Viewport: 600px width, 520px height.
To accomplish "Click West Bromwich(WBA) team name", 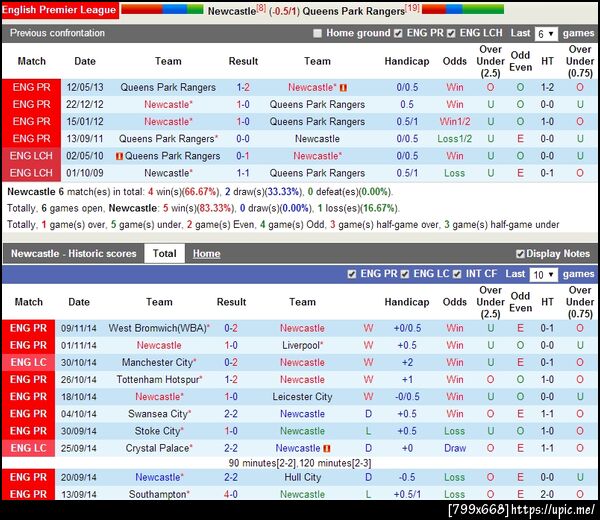I will tap(159, 328).
